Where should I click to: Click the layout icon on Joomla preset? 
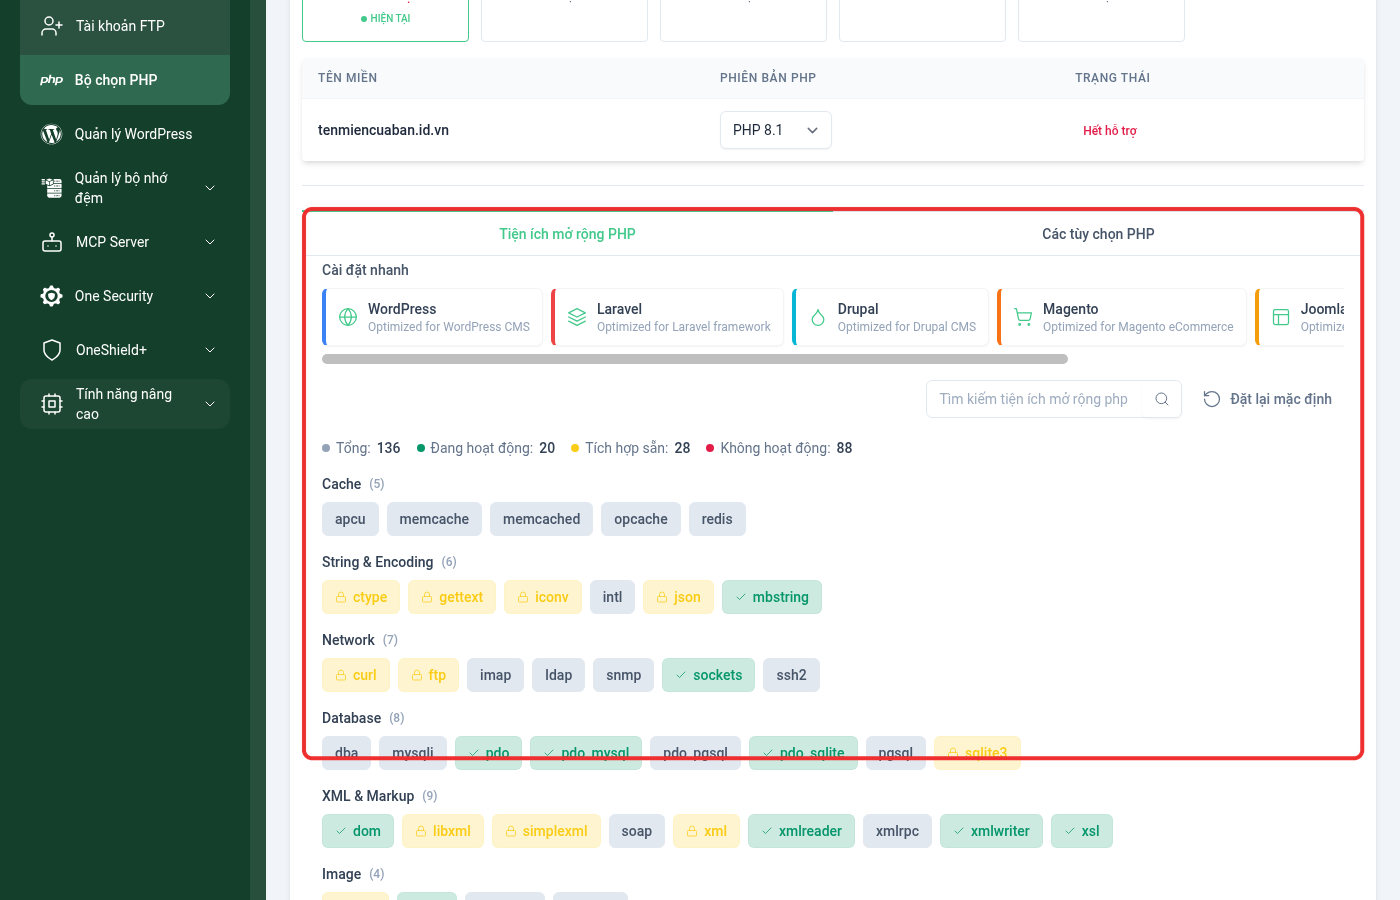[1281, 317]
